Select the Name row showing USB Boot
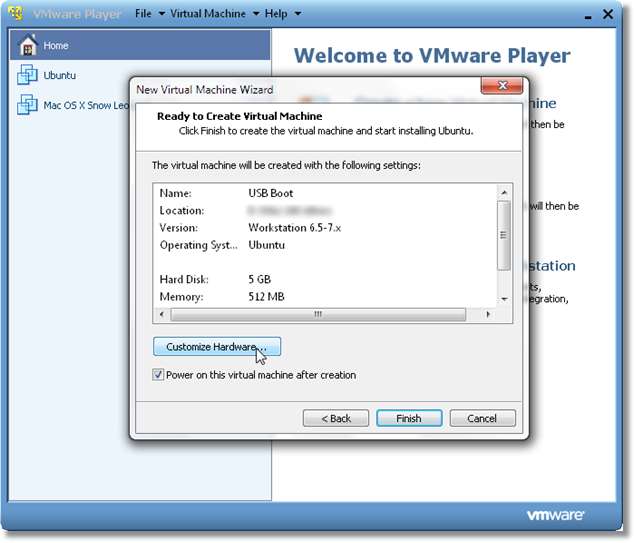635x543 pixels. [x=270, y=192]
